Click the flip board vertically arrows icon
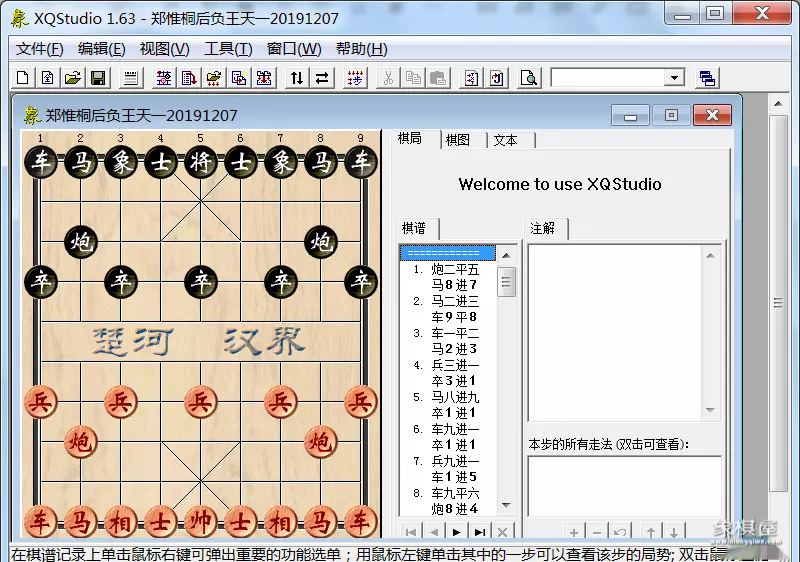 pos(297,78)
